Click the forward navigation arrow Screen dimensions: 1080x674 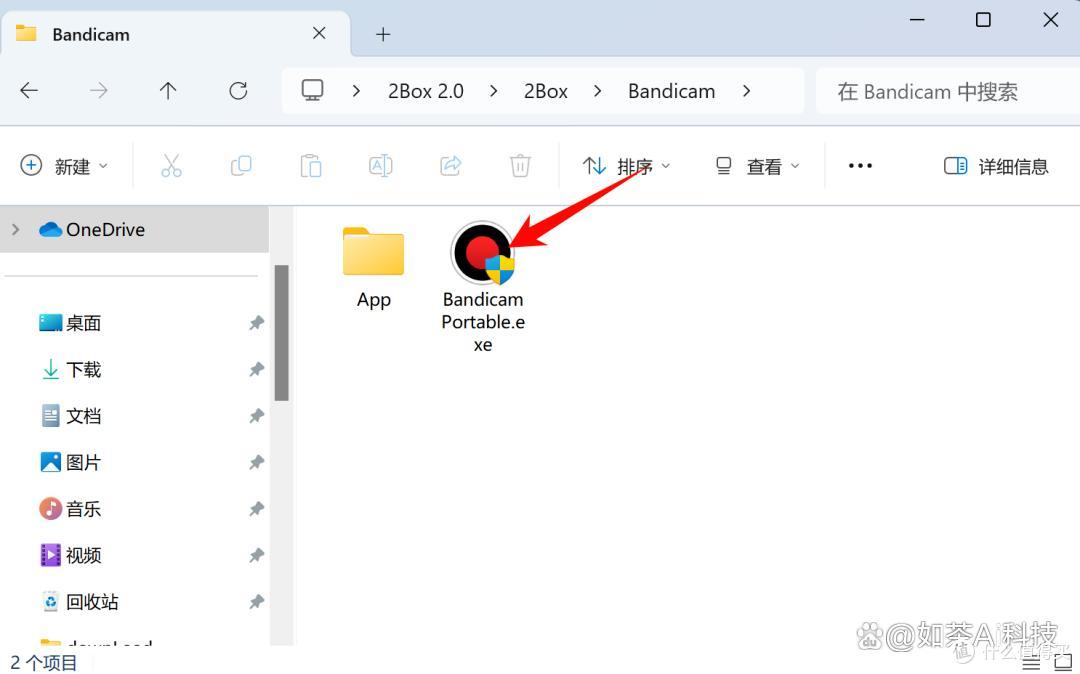98,90
